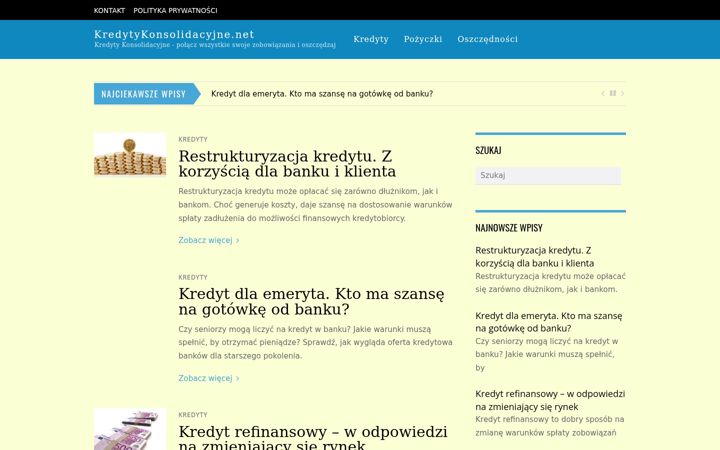Show previous post in news ticker
Screen dimensions: 720x450
point(602,94)
